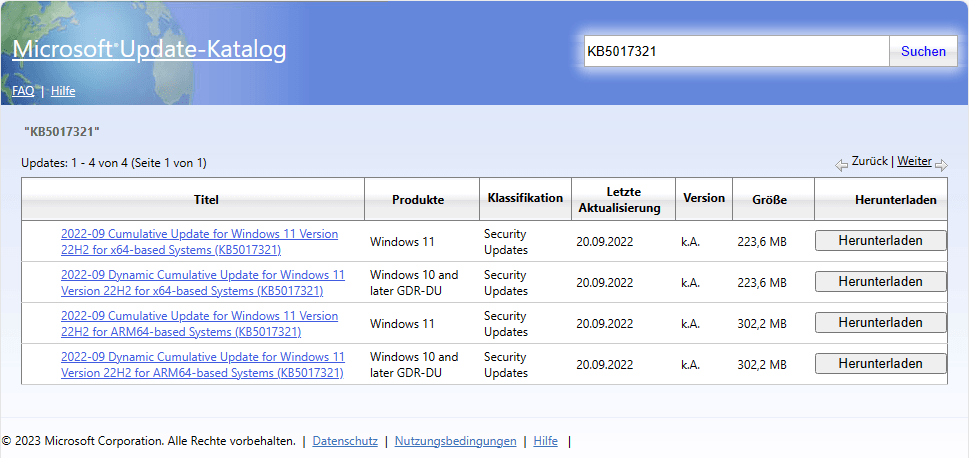Download the x64 Cumulative Update (Windows 11 row)
This screenshot has height=458, width=969.
pyautogui.click(x=881, y=240)
